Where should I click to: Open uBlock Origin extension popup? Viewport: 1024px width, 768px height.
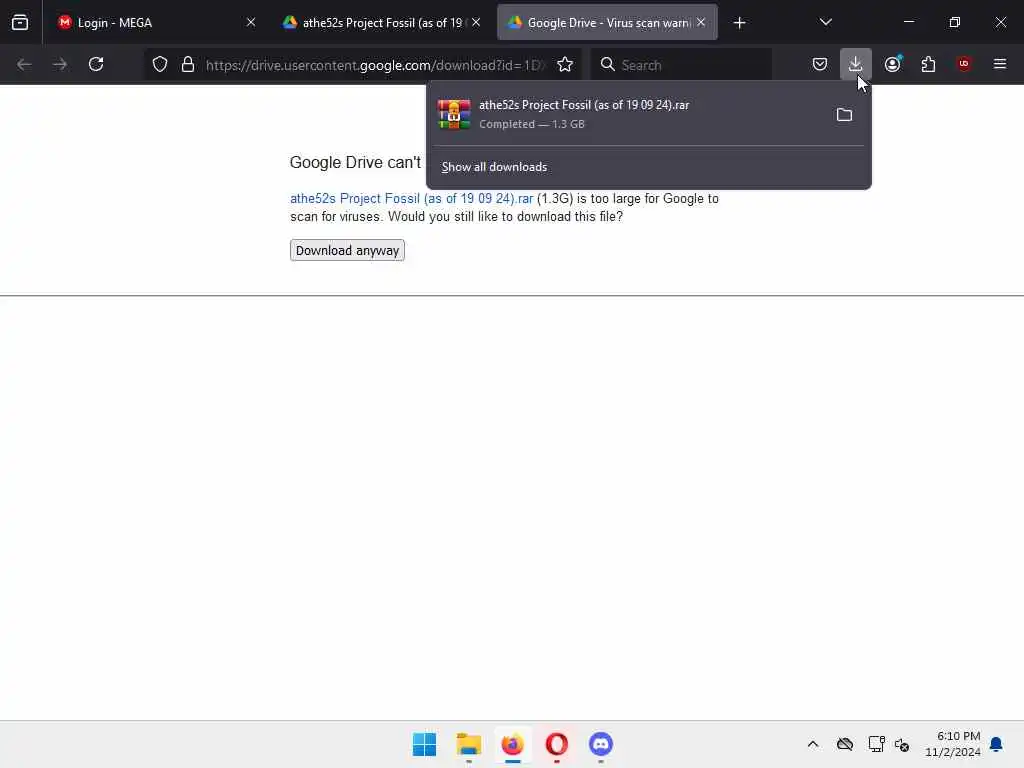click(964, 64)
